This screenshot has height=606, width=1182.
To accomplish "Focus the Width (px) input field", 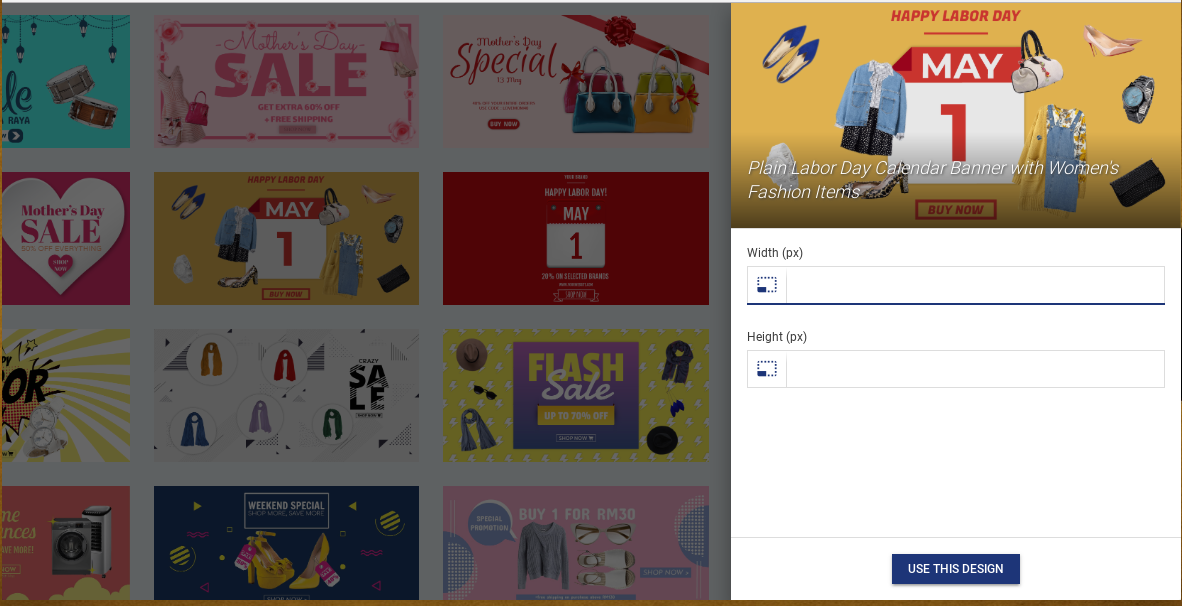I will click(x=975, y=285).
